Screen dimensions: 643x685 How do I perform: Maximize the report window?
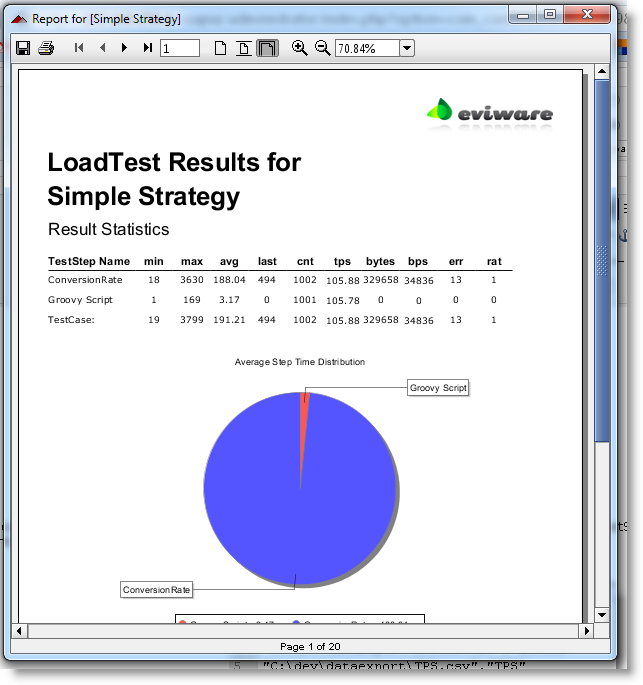coord(550,15)
